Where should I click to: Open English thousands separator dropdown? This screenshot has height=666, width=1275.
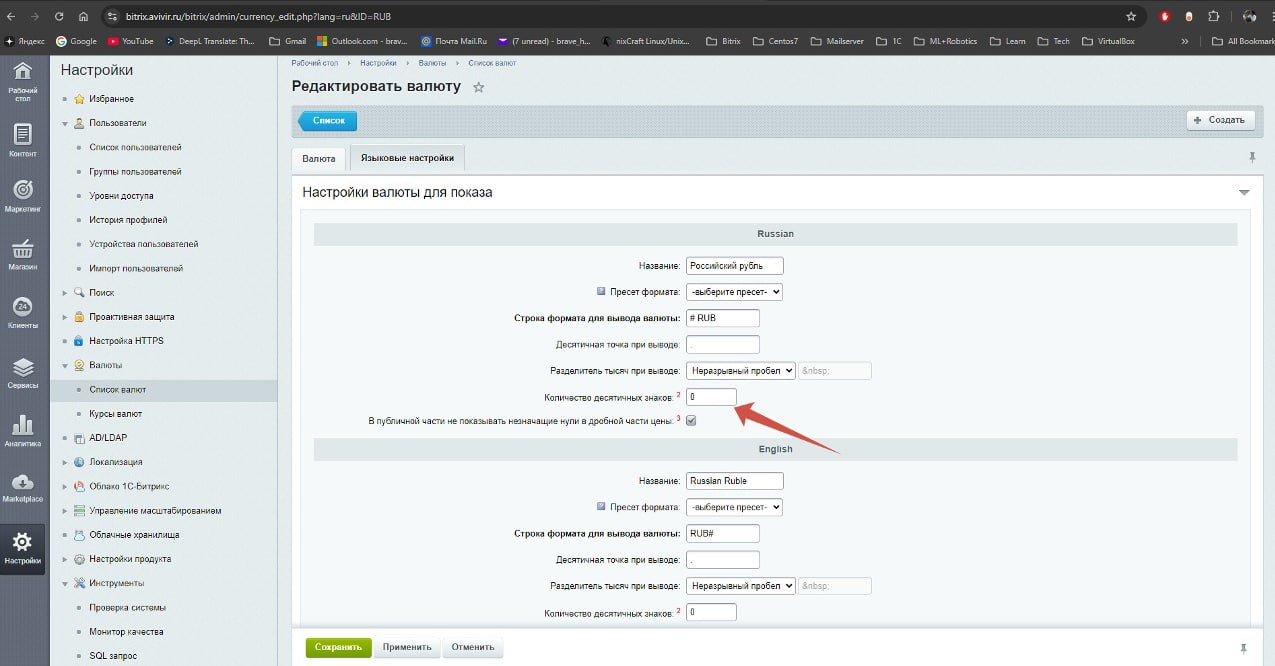[x=741, y=586]
